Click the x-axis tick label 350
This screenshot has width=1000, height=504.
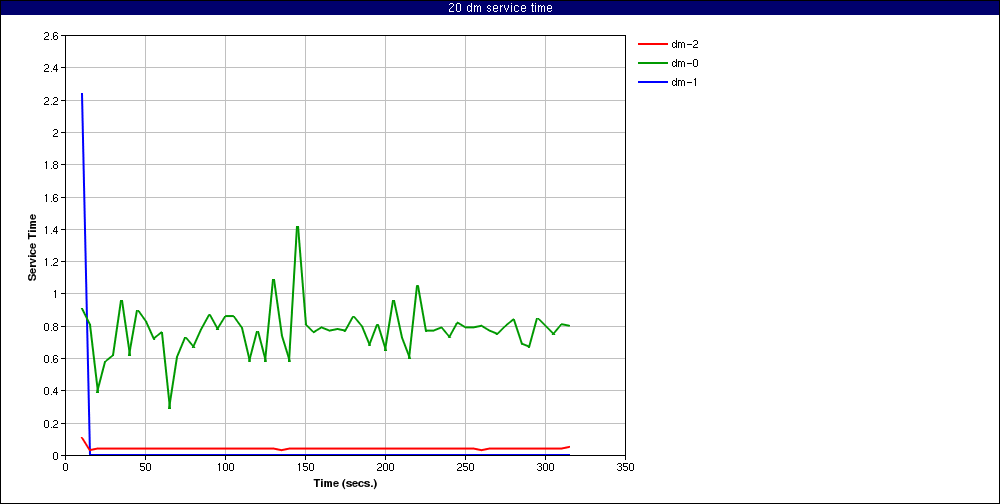[625, 467]
